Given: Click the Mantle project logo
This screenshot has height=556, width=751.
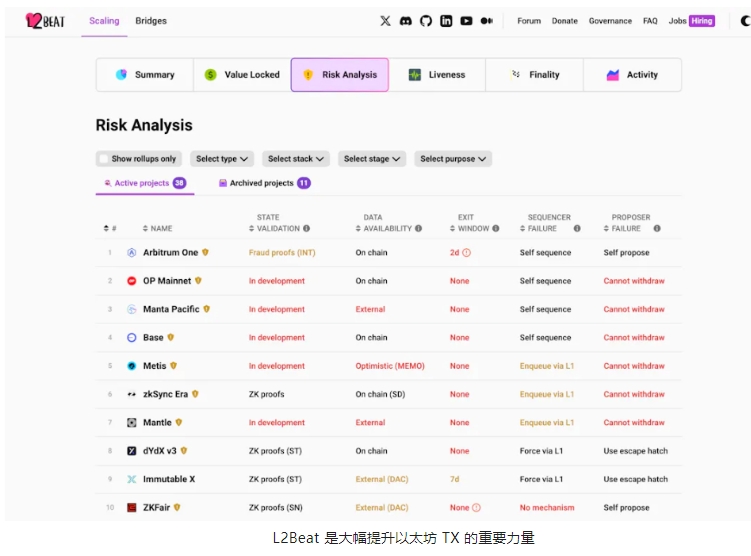Looking at the screenshot, I should pyautogui.click(x=132, y=422).
